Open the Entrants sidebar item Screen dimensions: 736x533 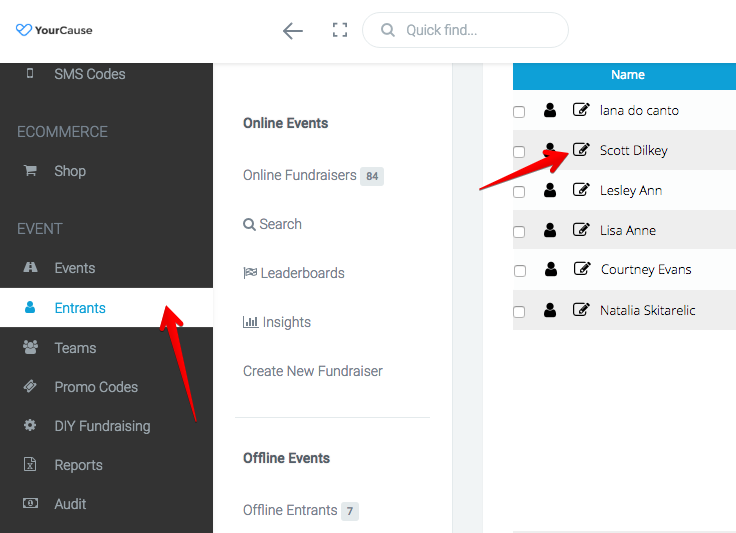80,308
